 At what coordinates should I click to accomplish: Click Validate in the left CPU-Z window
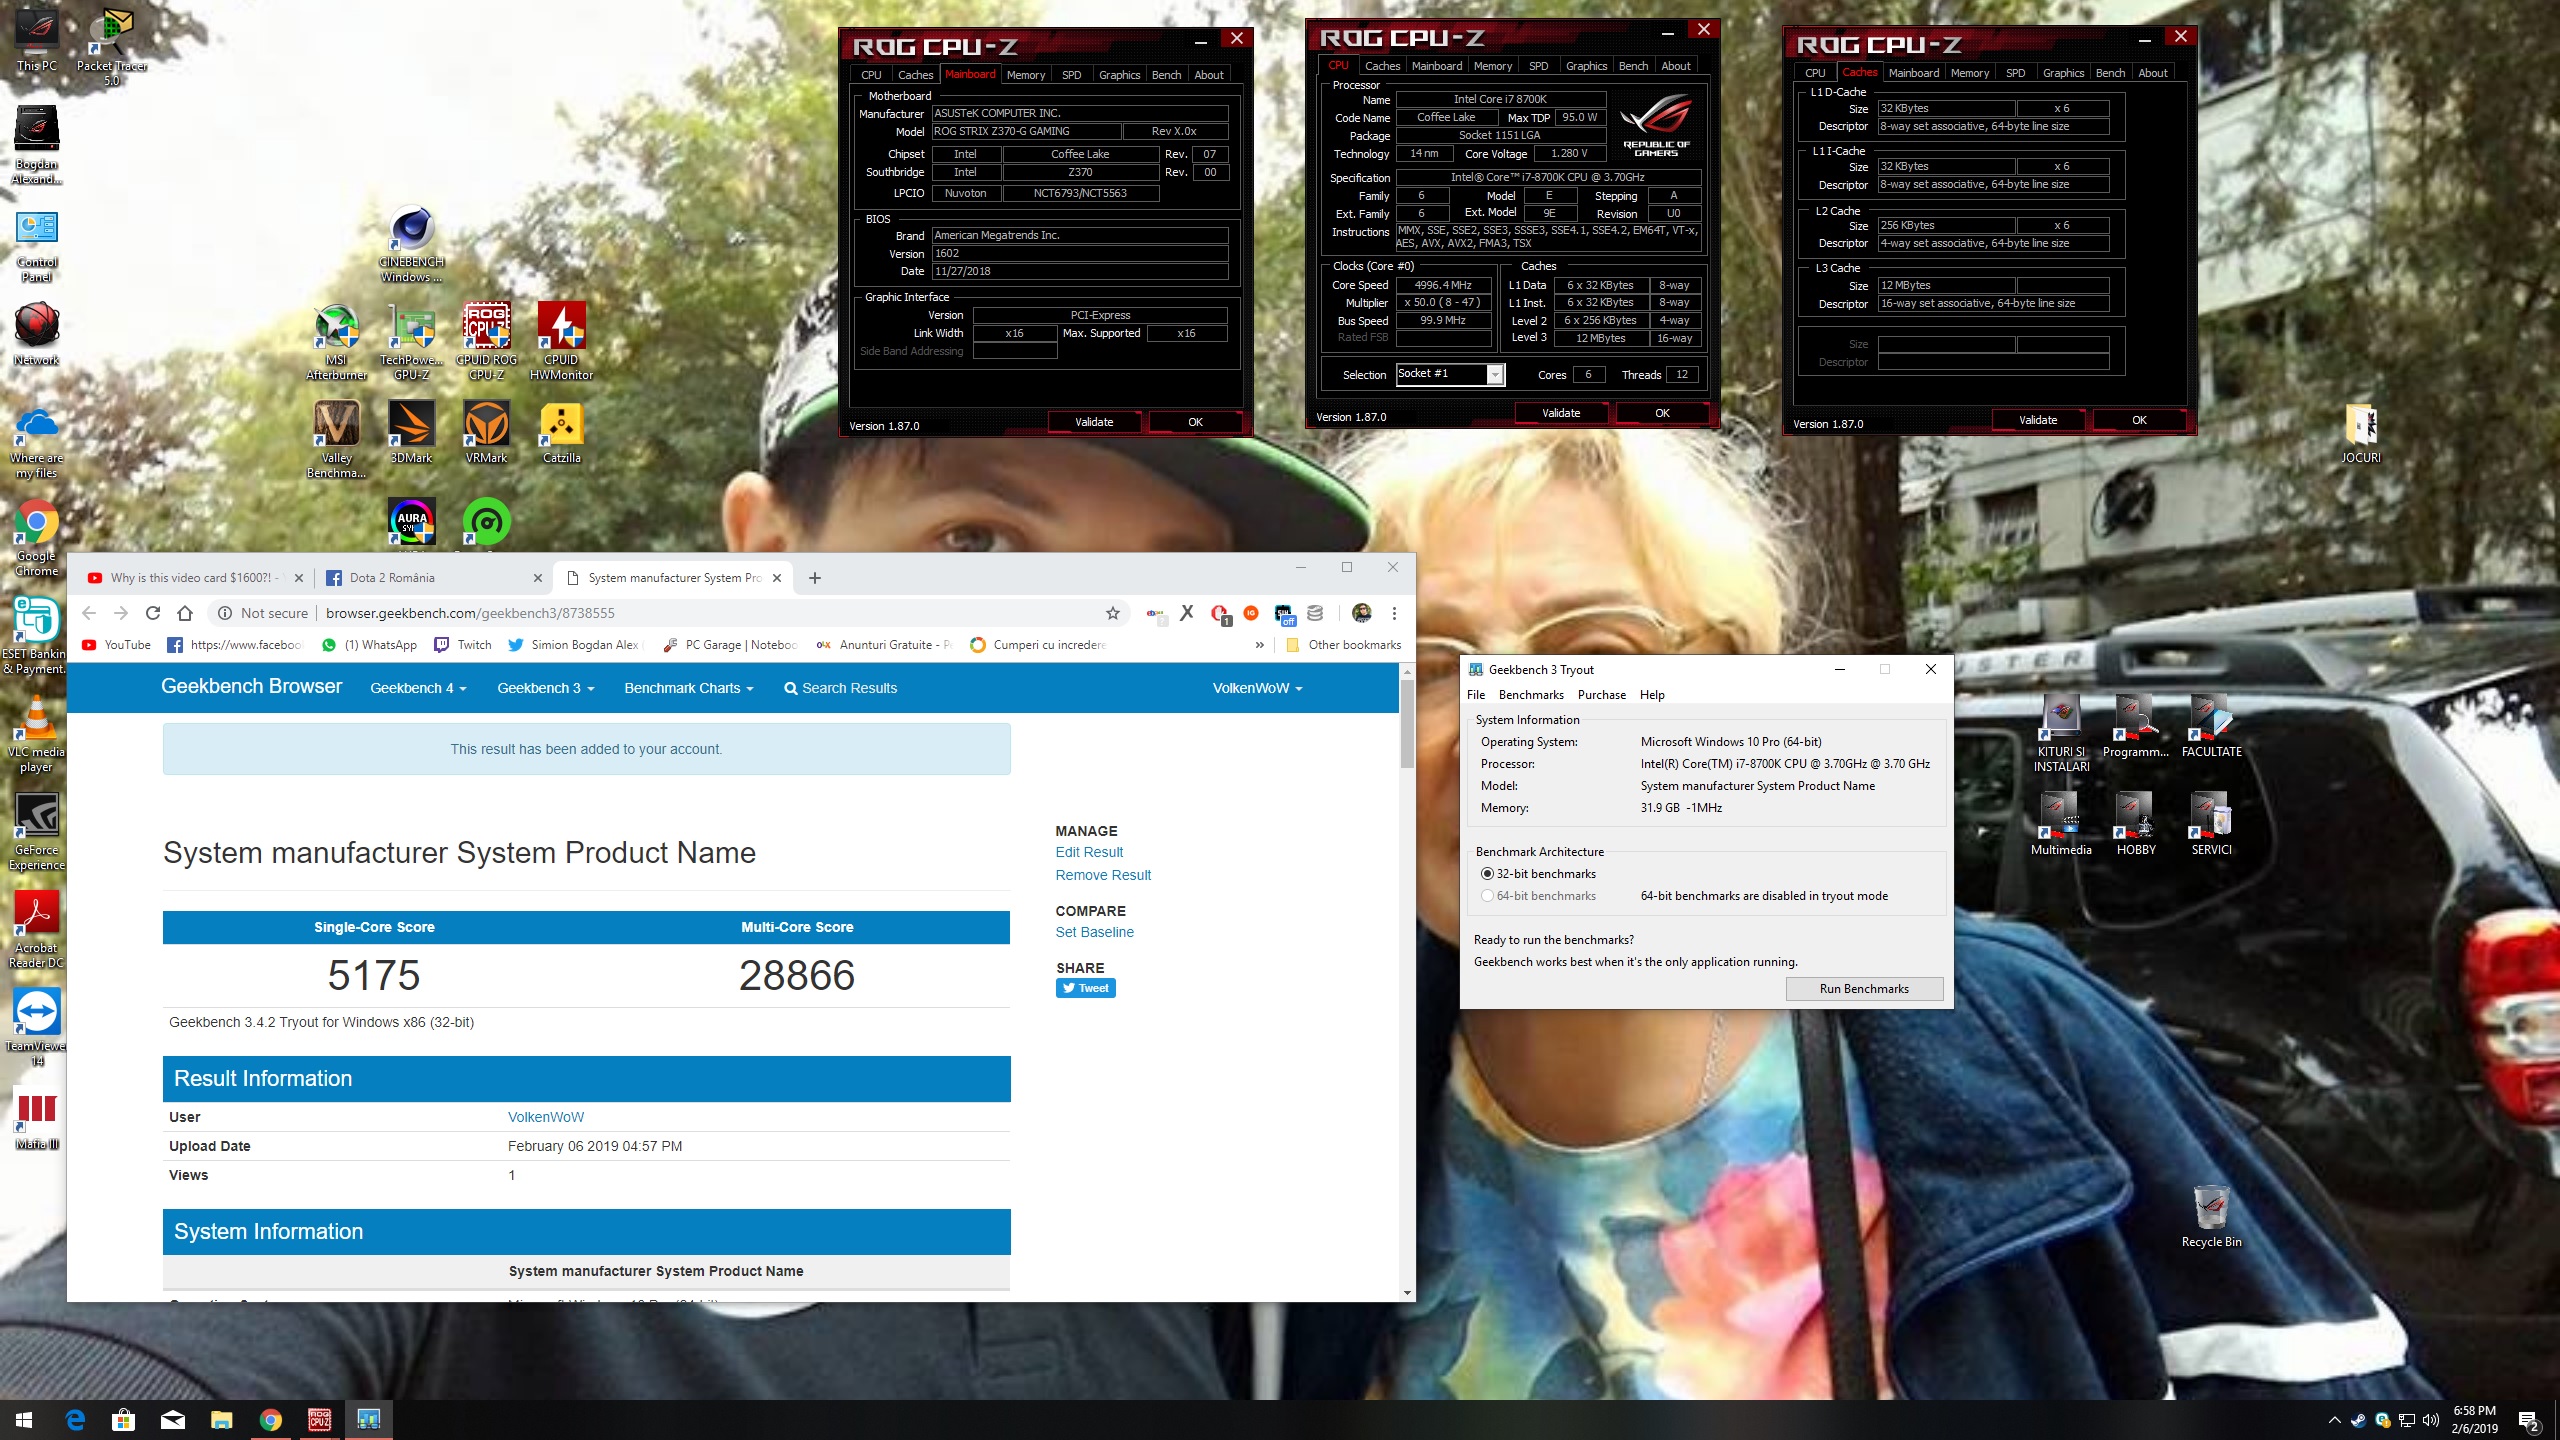(1094, 422)
